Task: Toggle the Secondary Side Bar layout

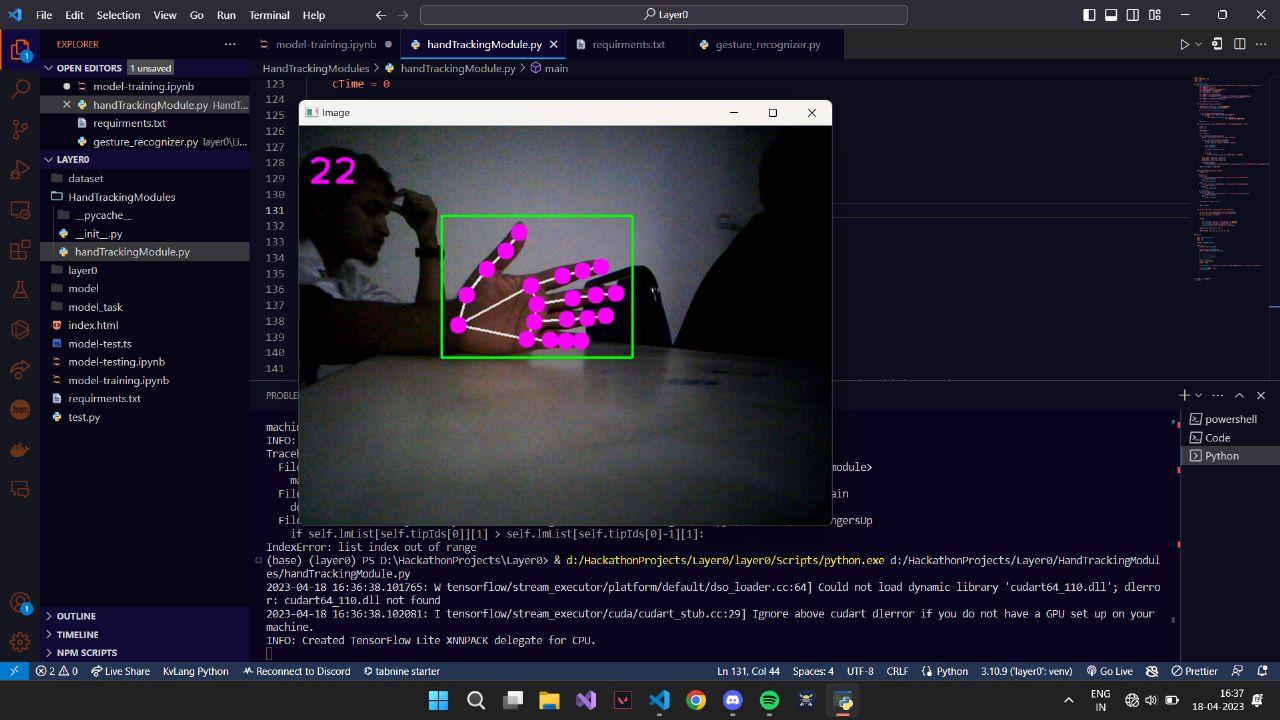Action: (x=1133, y=15)
